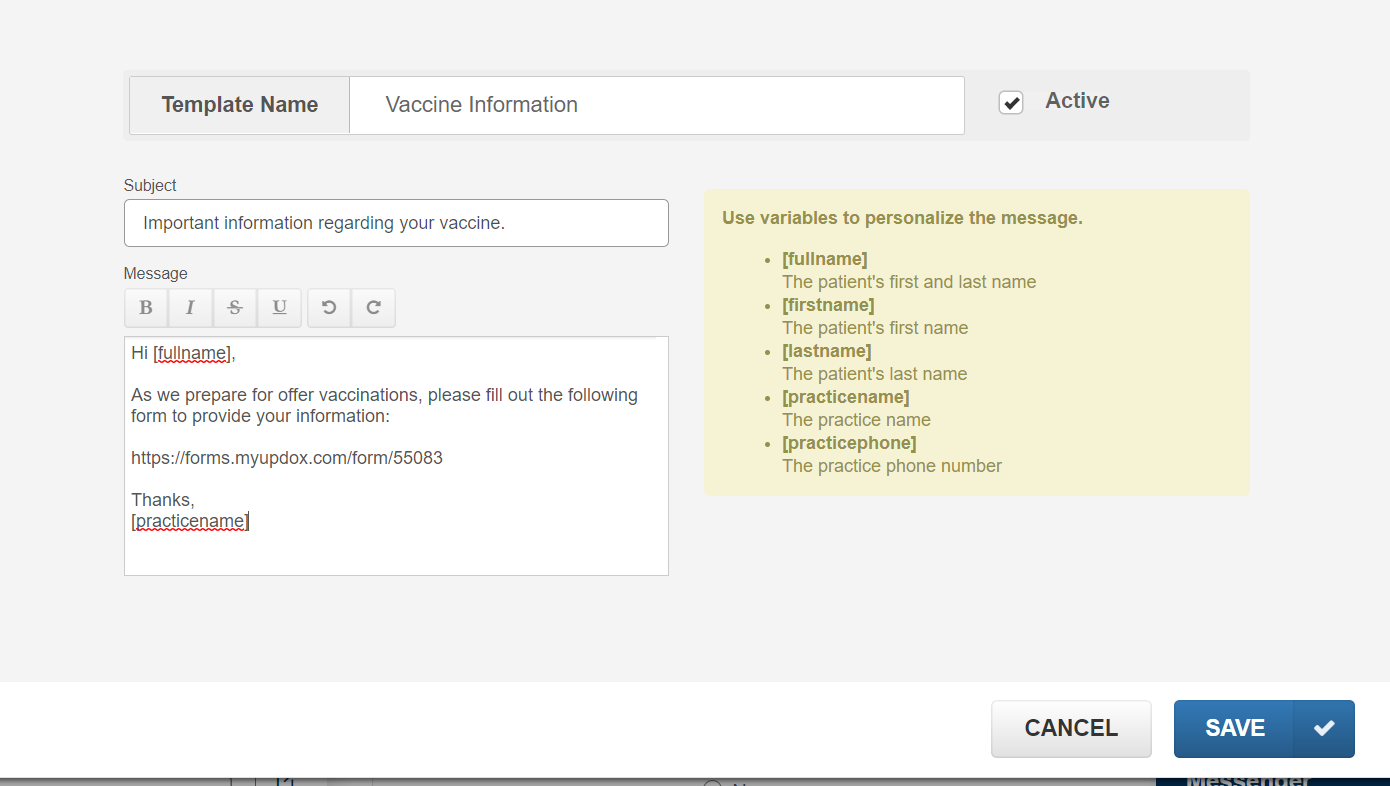Select the [fullname] variable in the help list
Screen dimensions: 1390x786
coord(825,260)
